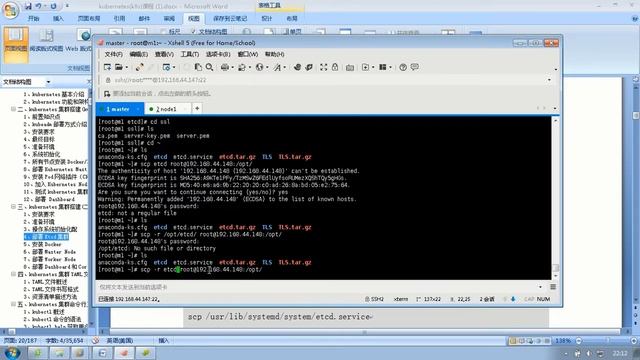Click the spell-check icon in Word status bar
The width and height of the screenshot is (640, 360).
pyautogui.click(x=96, y=340)
